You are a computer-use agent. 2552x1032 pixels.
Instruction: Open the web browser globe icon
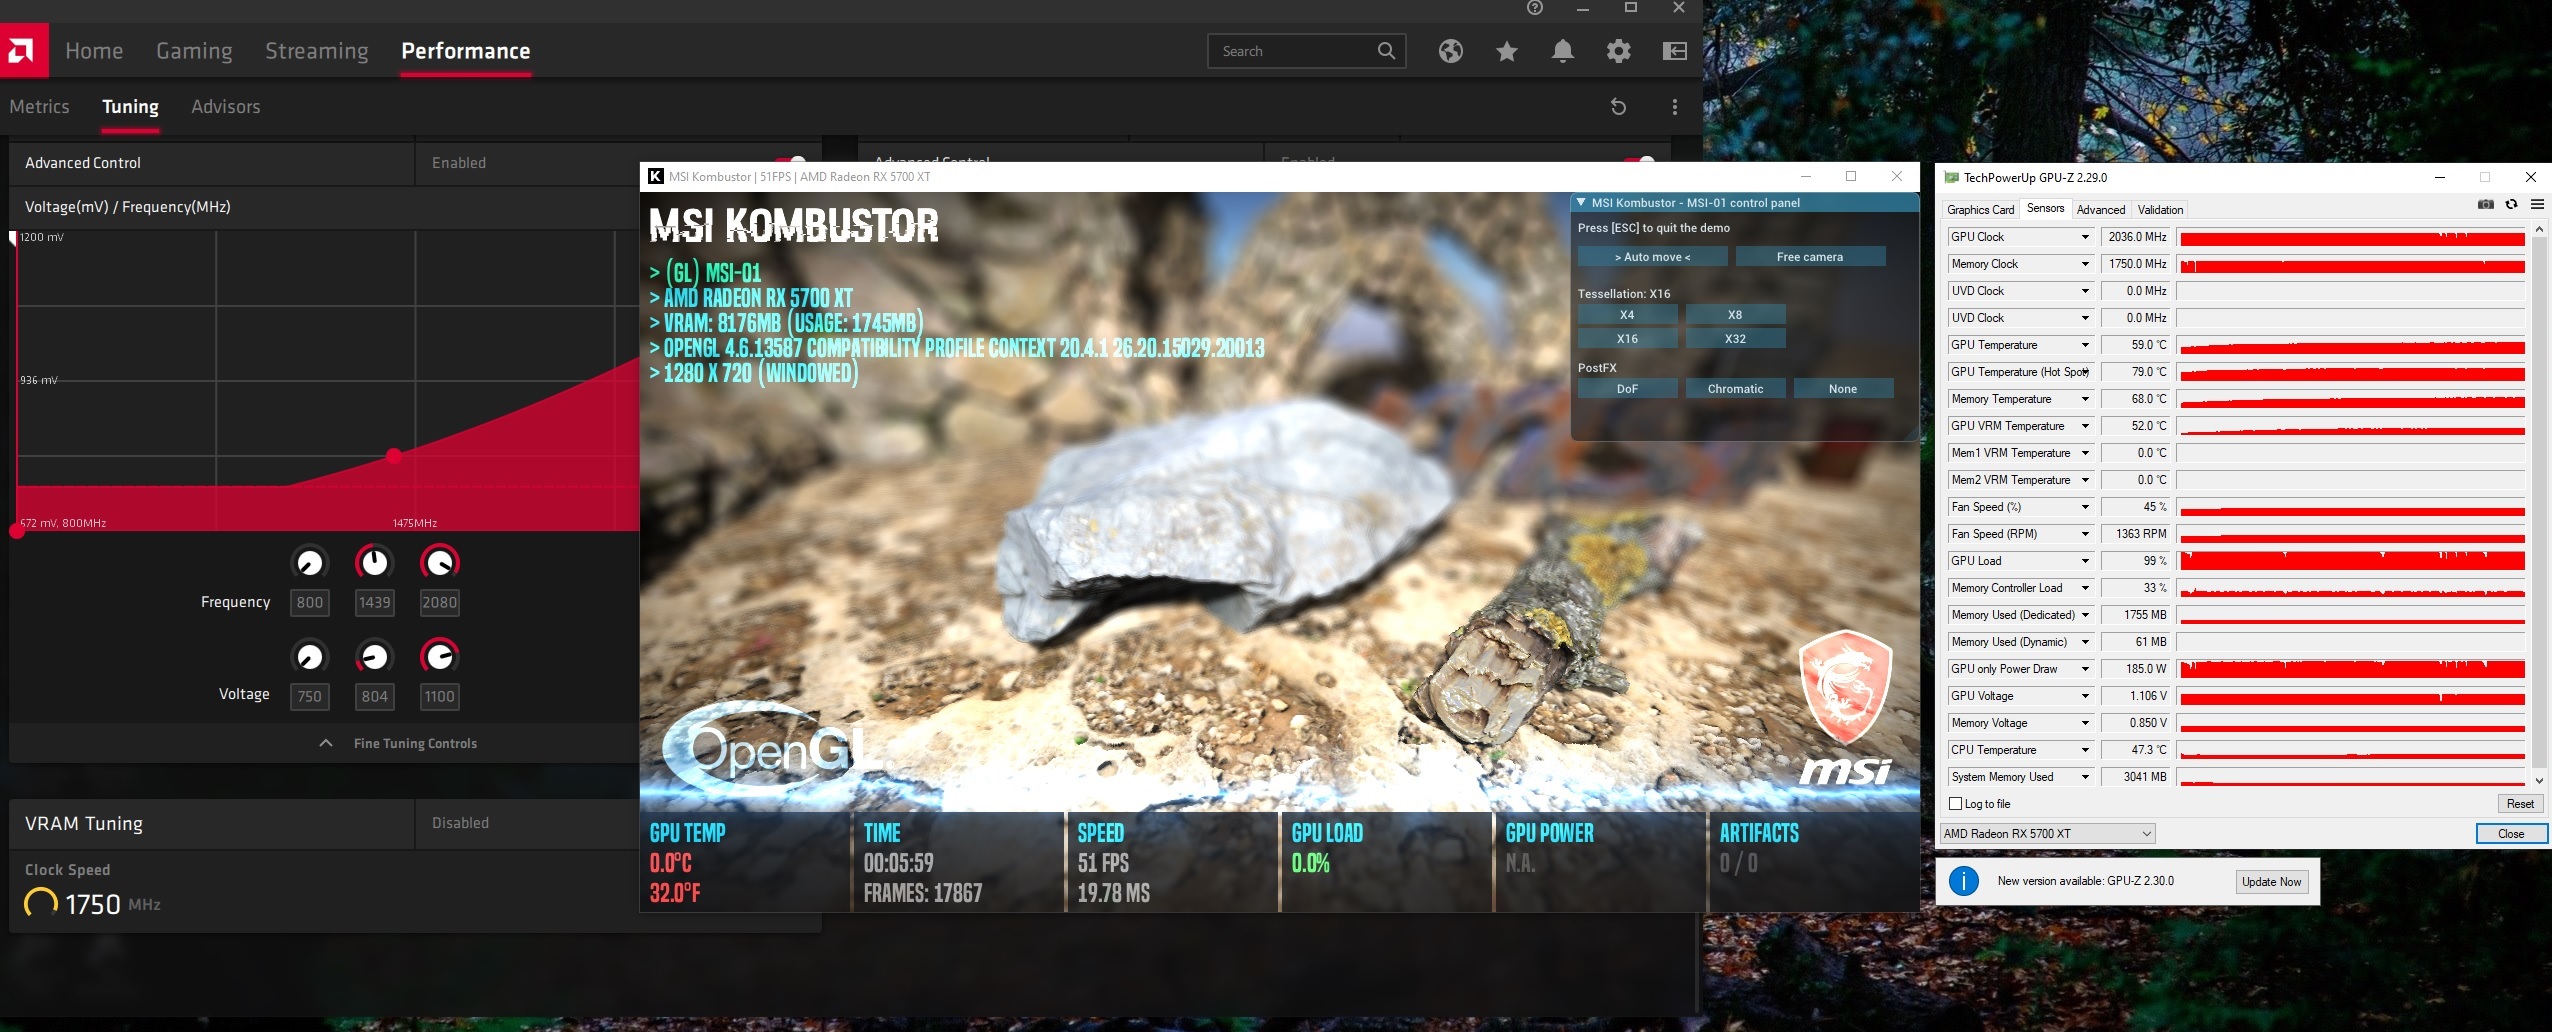click(x=1451, y=51)
